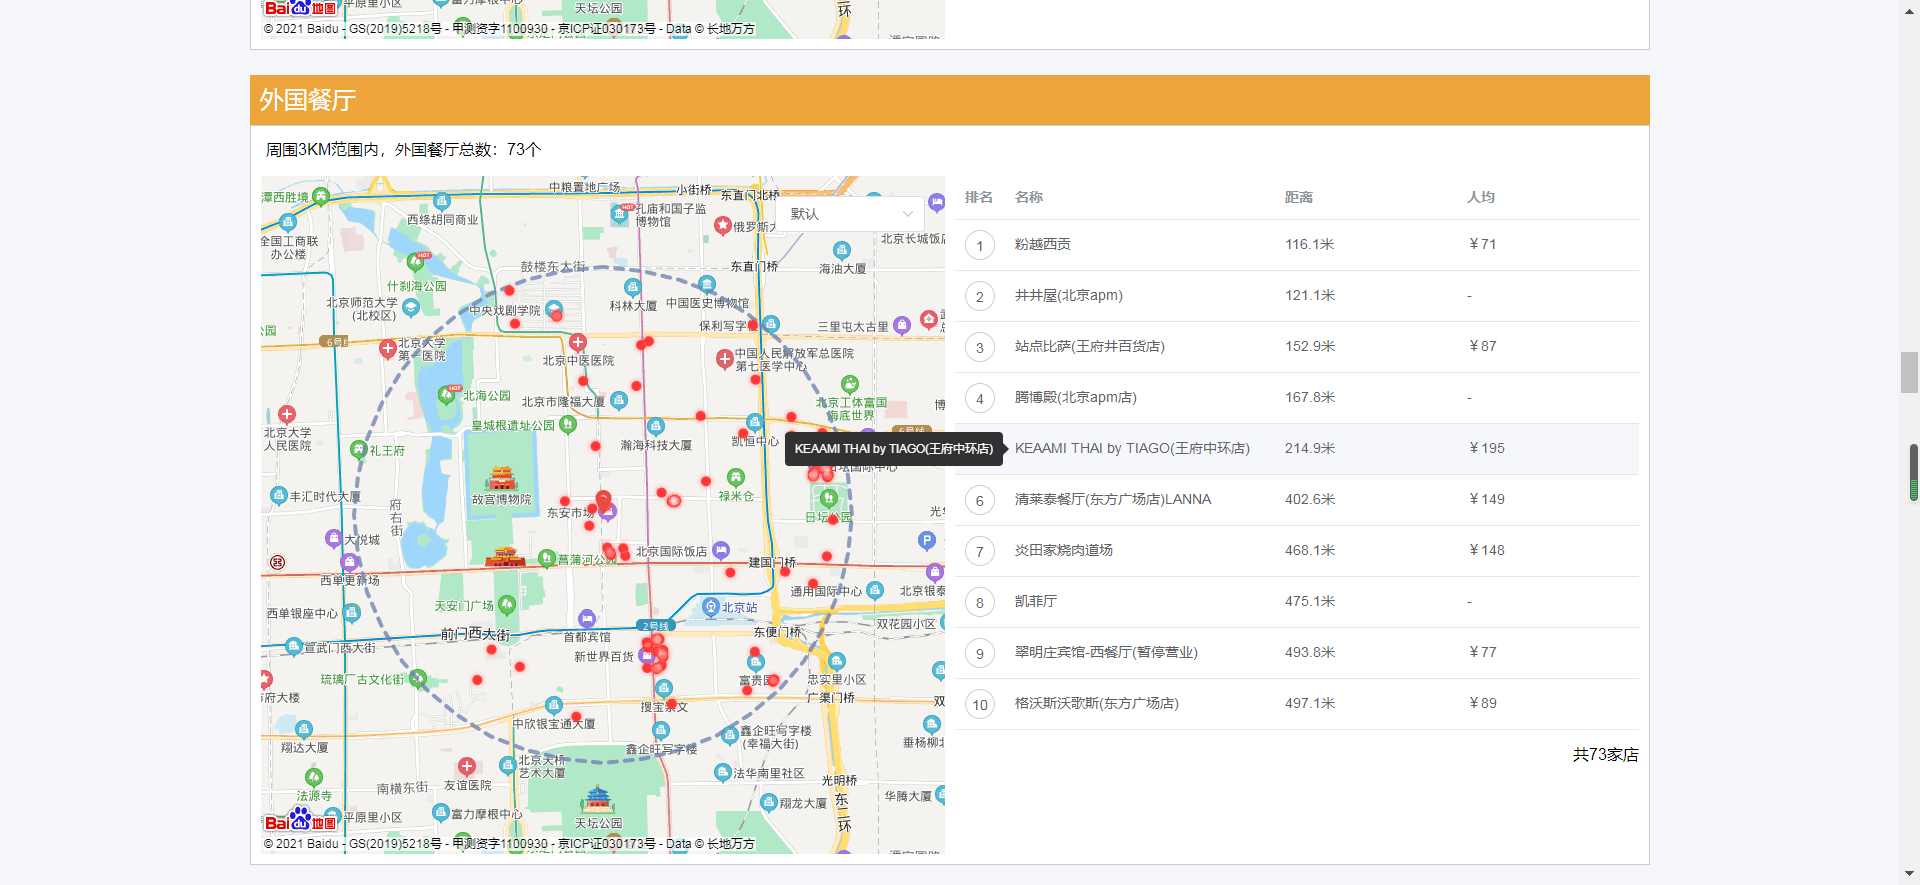The image size is (1920, 885).
Task: Click the 共73家店 total text
Action: tap(1605, 754)
